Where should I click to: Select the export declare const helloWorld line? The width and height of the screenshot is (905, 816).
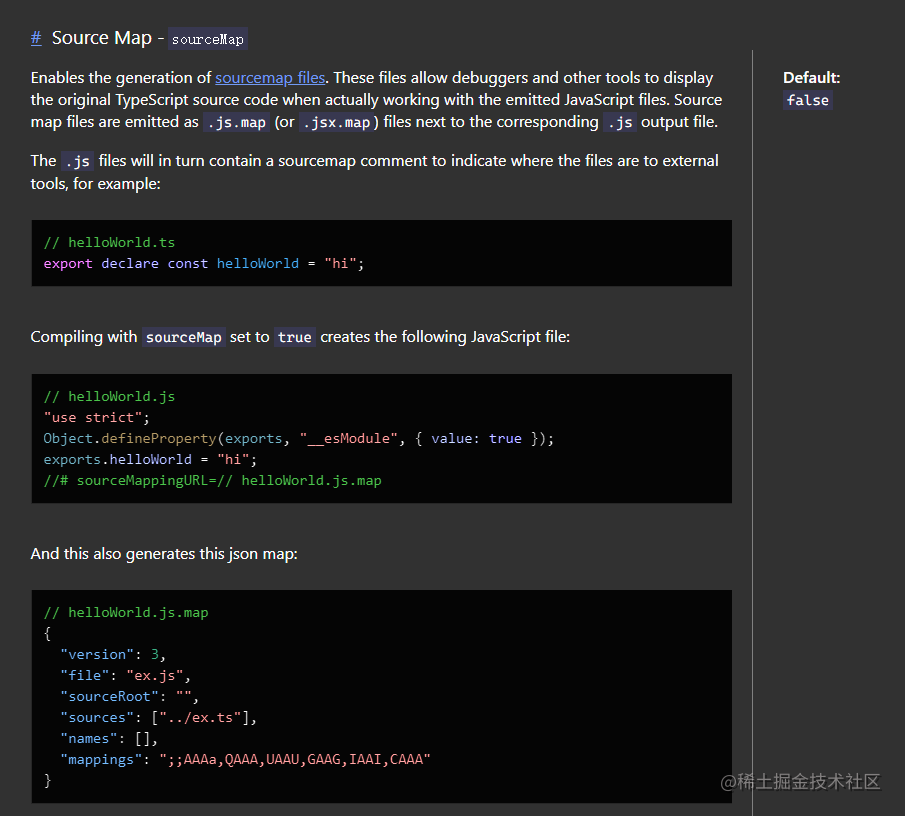pyautogui.click(x=200, y=263)
